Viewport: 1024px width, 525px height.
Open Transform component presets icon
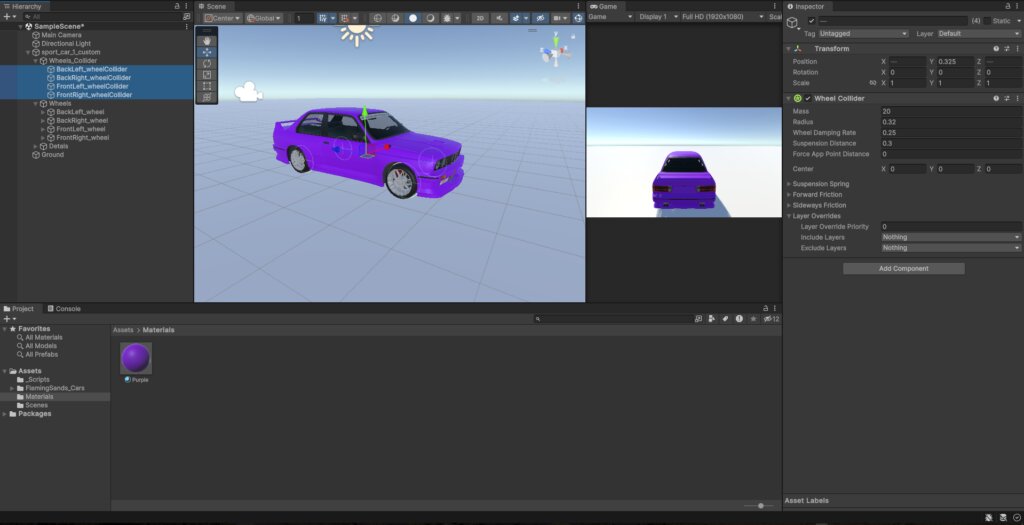(x=1006, y=48)
